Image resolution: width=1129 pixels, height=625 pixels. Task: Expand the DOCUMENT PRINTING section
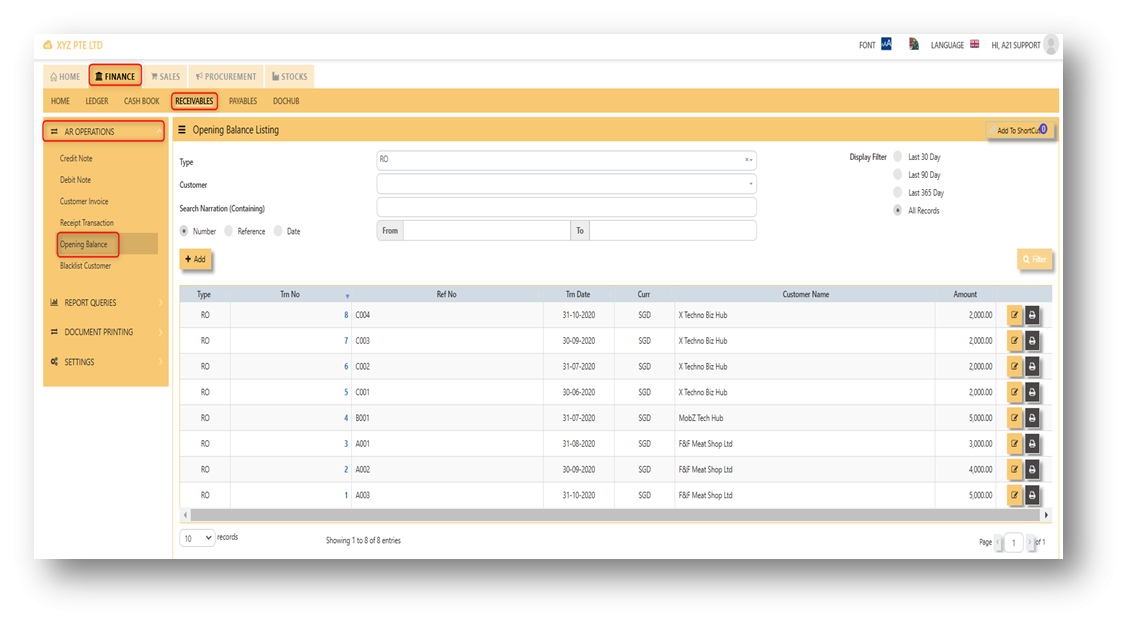coord(105,332)
